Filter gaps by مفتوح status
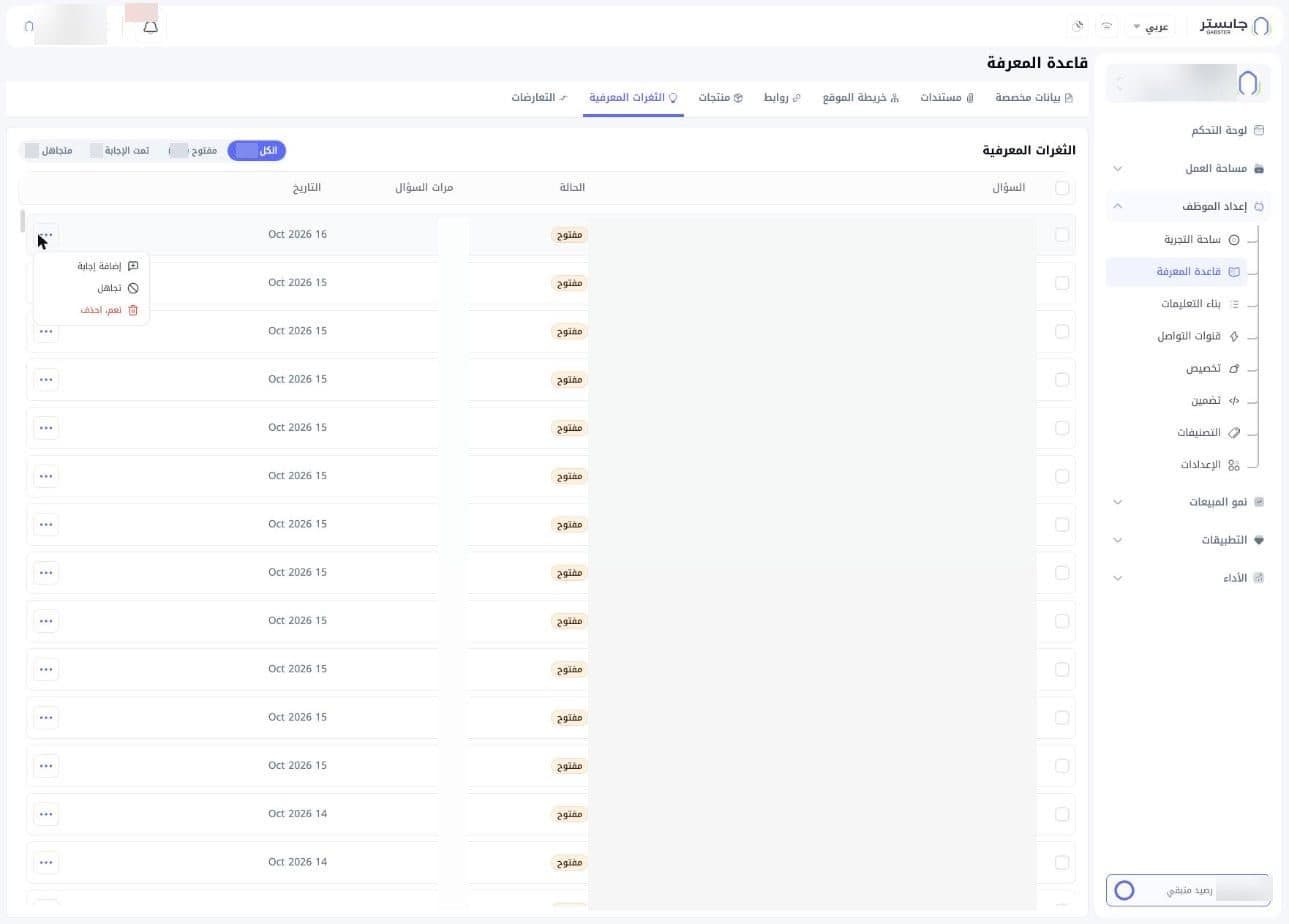The width and height of the screenshot is (1289, 924). click(x=193, y=150)
